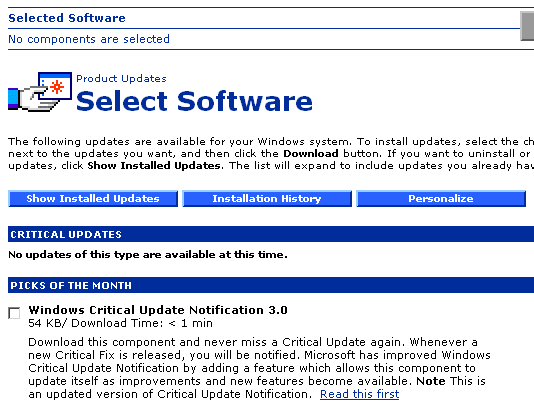The width and height of the screenshot is (534, 406).
Task: Click the Personalize button
Action: click(441, 199)
